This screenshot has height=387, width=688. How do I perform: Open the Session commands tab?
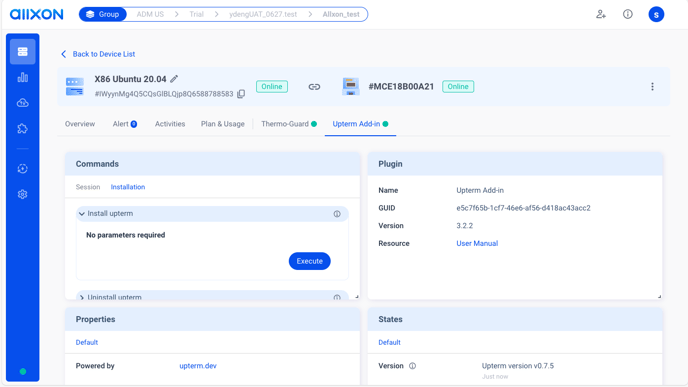(88, 187)
